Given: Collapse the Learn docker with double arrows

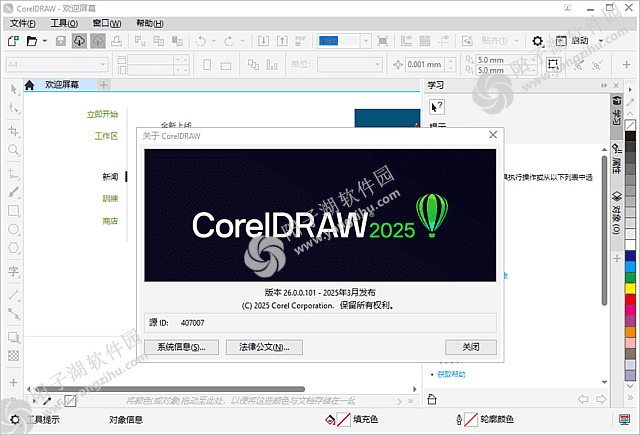Looking at the screenshot, I should coord(604,85).
